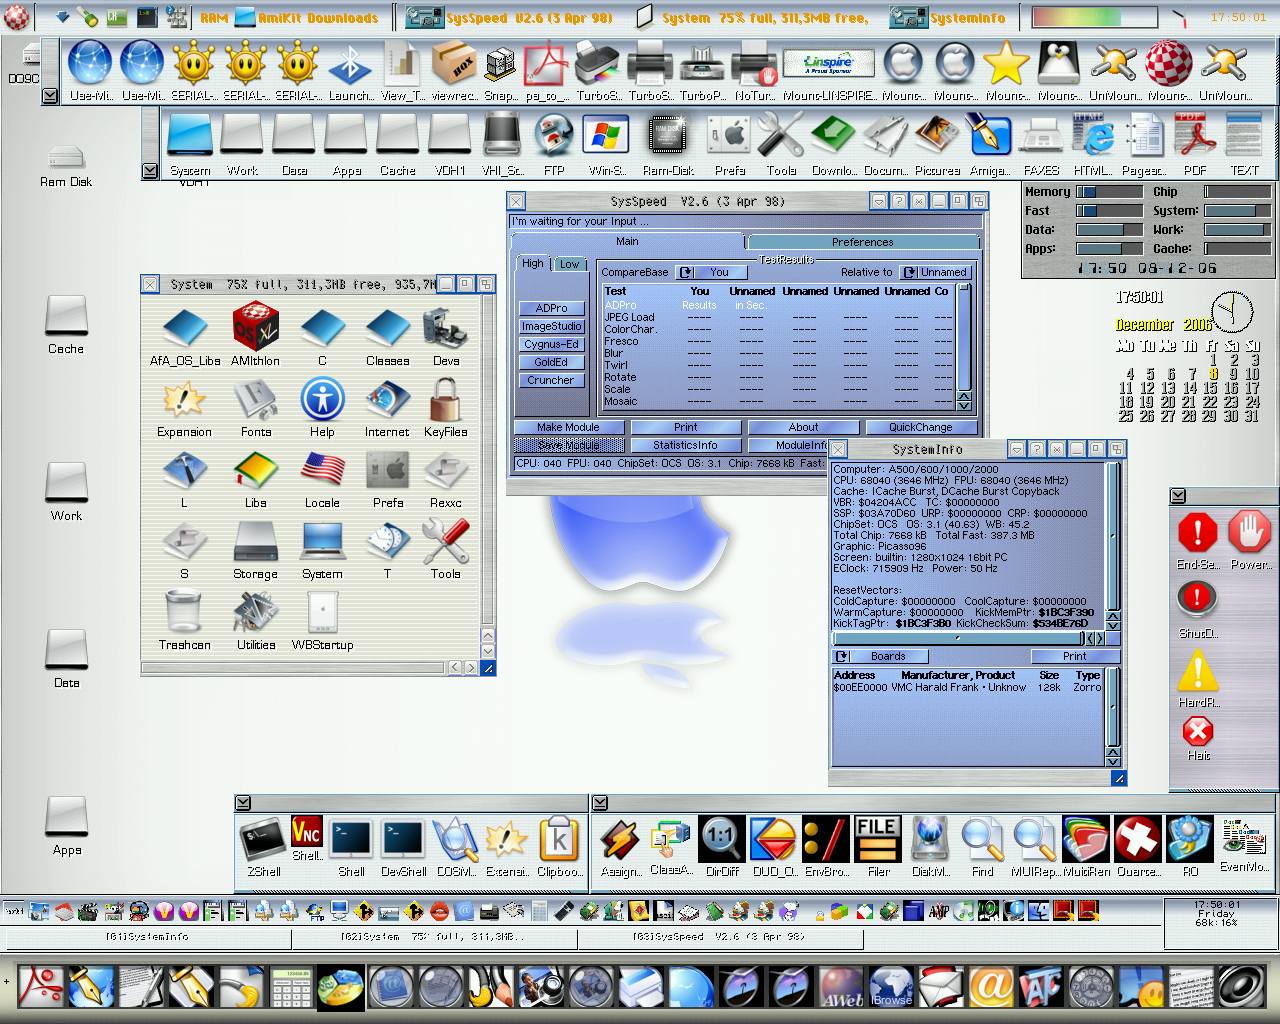This screenshot has width=1280, height=1024.
Task: Click SystemInfo horizontal scrollbar below text
Action: pyautogui.click(x=958, y=638)
